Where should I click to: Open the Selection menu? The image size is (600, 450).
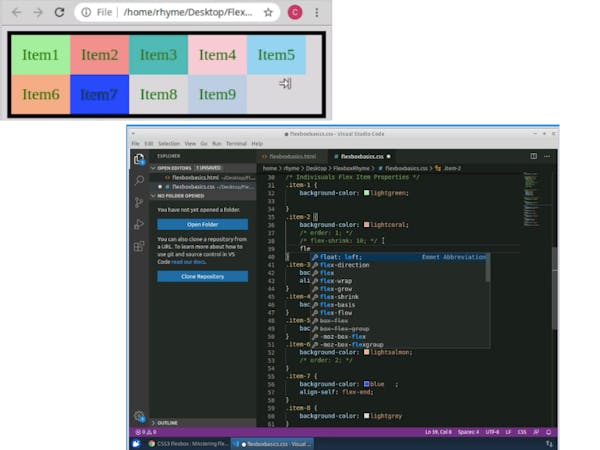[x=169, y=143]
